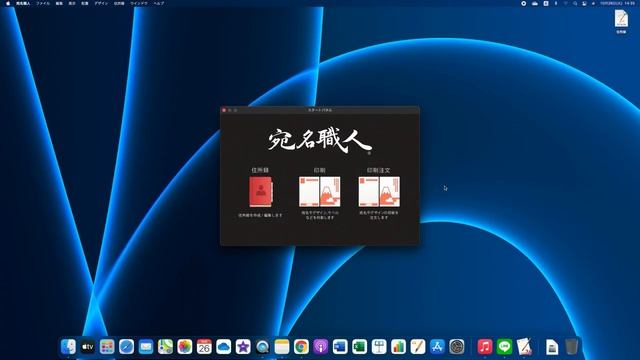Click the blue cloud app in Dock

point(224,347)
